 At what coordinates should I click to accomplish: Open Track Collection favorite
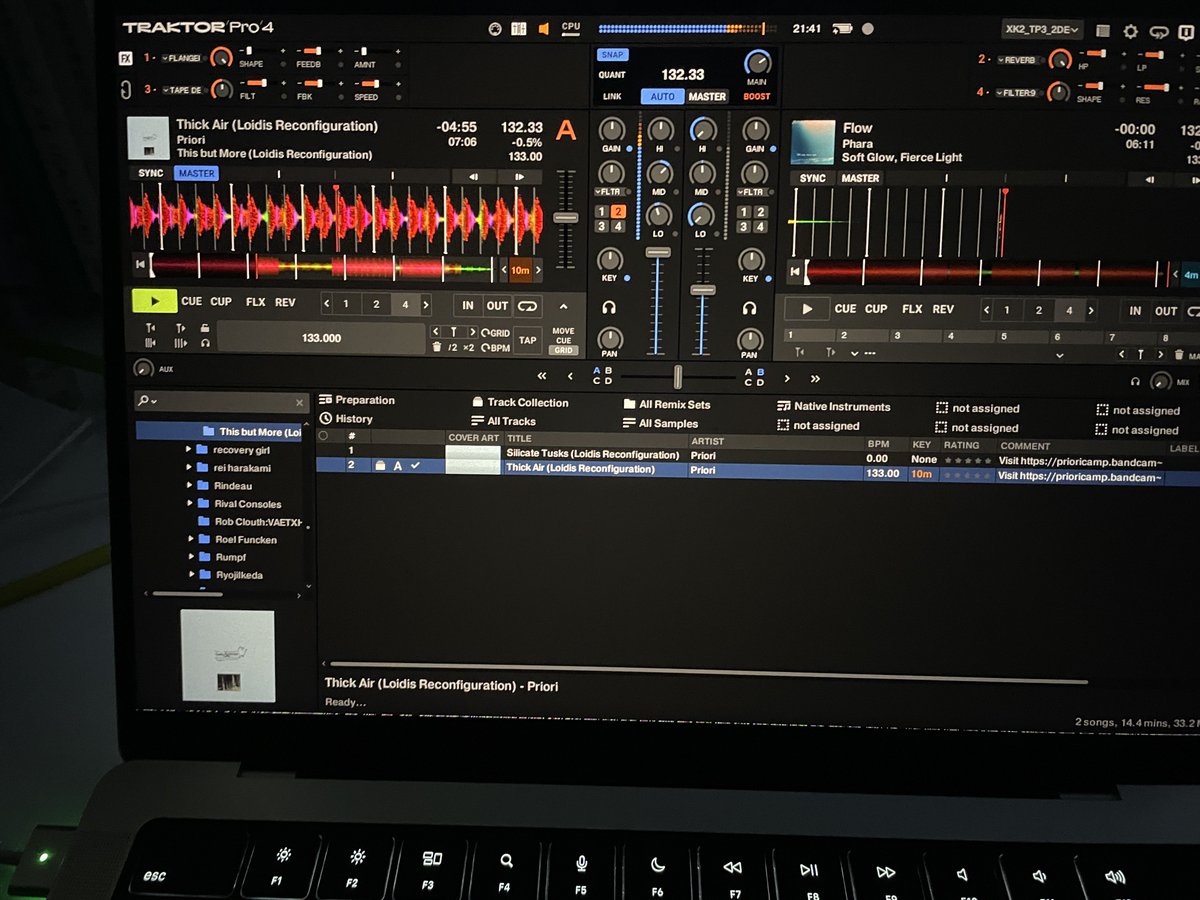[520, 402]
